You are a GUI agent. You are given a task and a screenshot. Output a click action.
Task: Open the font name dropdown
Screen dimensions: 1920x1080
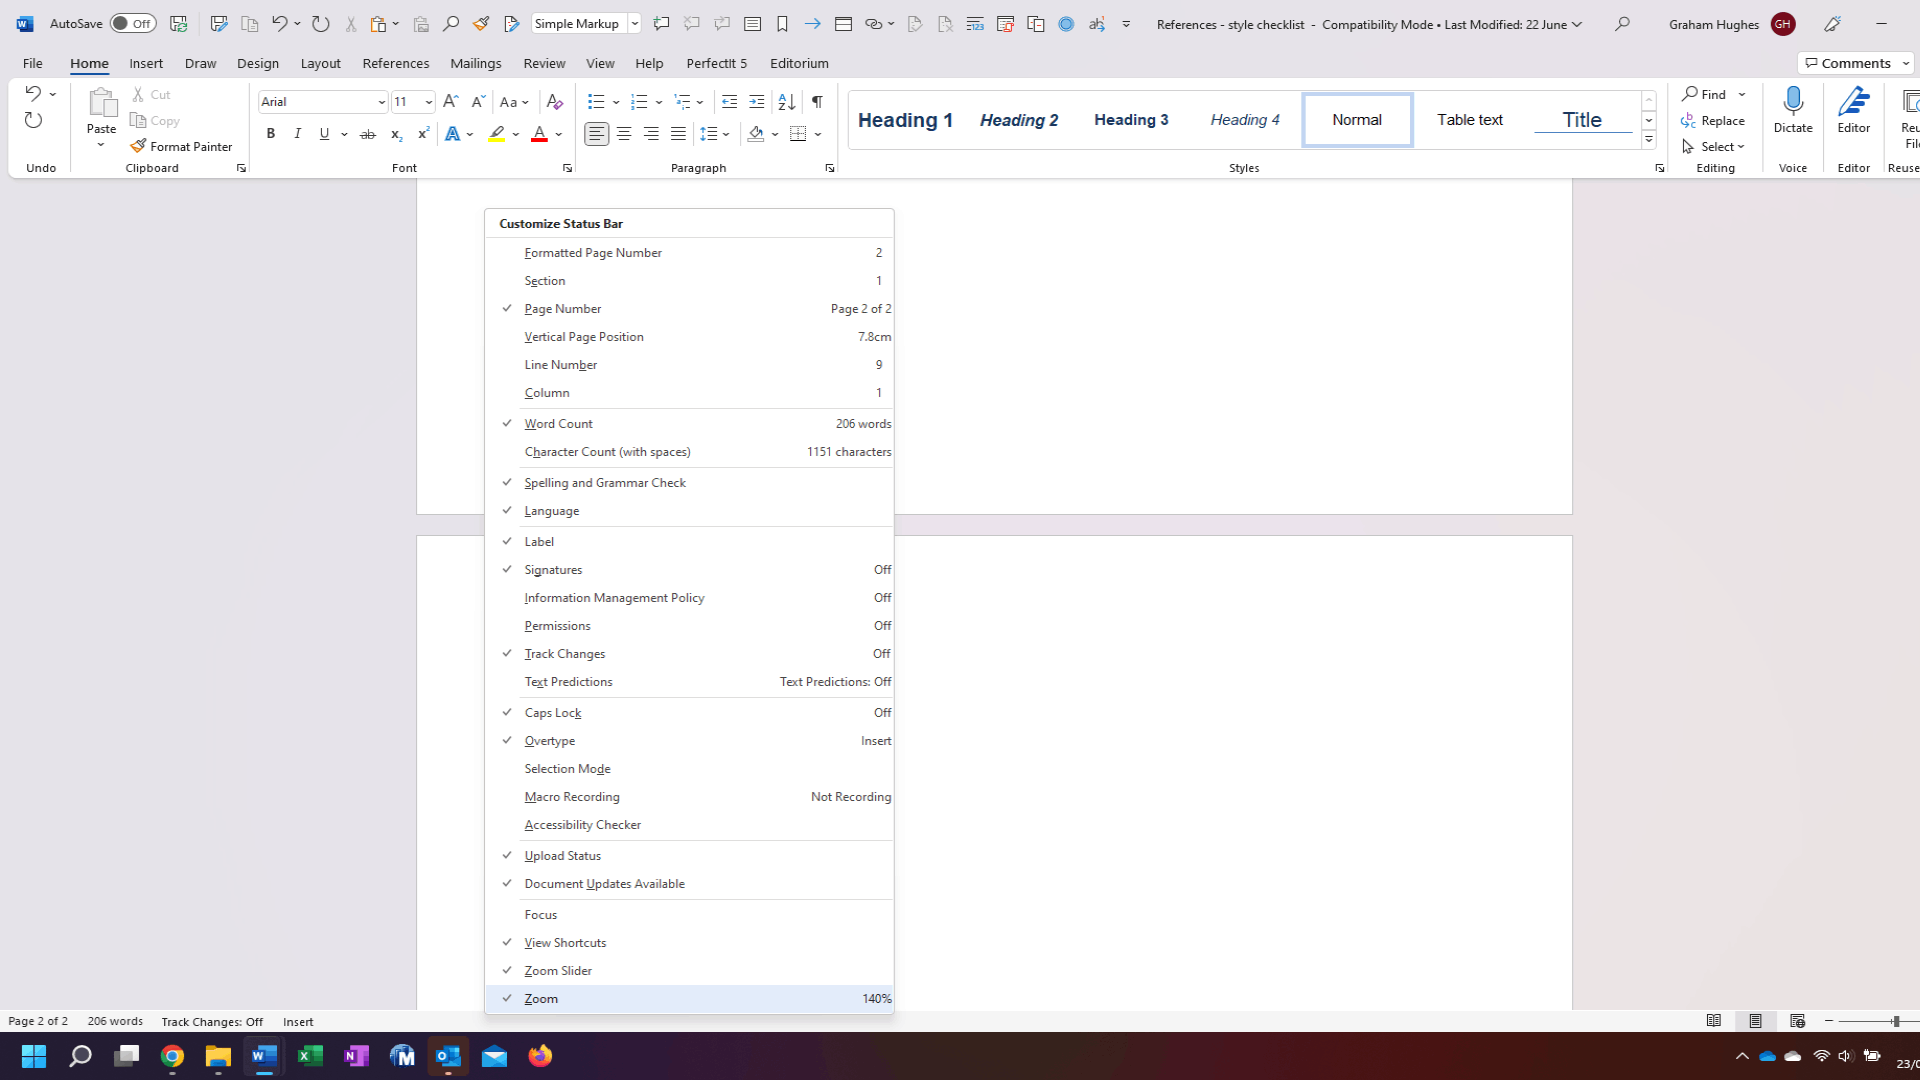tap(381, 102)
